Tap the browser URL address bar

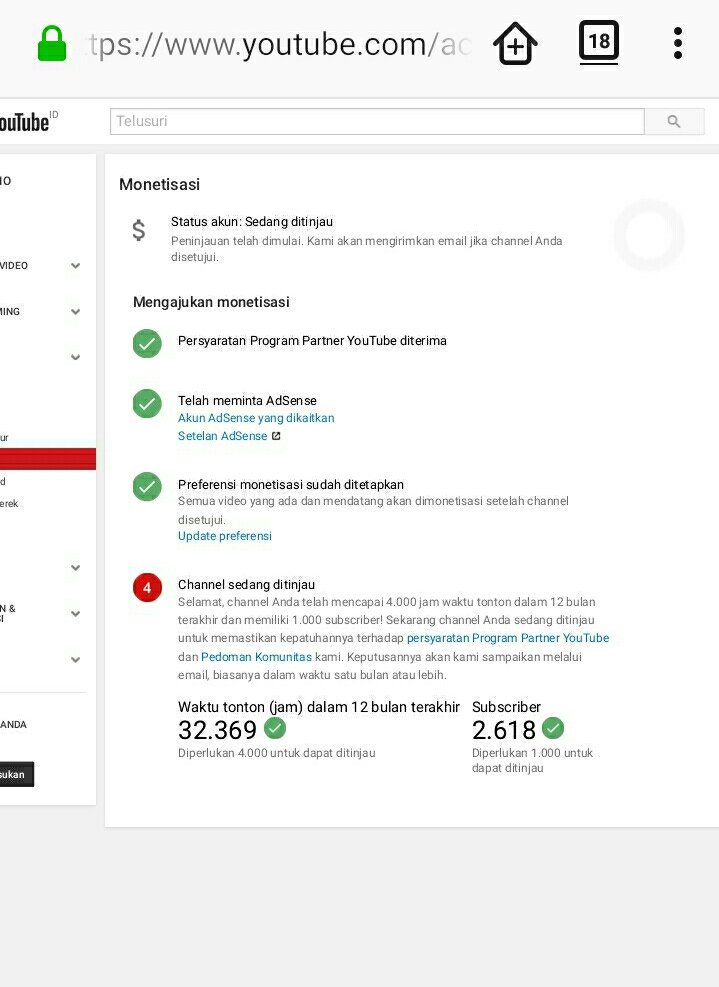pos(280,44)
